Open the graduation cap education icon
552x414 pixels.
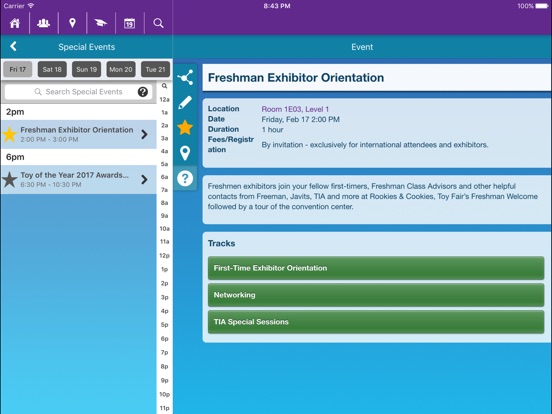pyautogui.click(x=101, y=23)
